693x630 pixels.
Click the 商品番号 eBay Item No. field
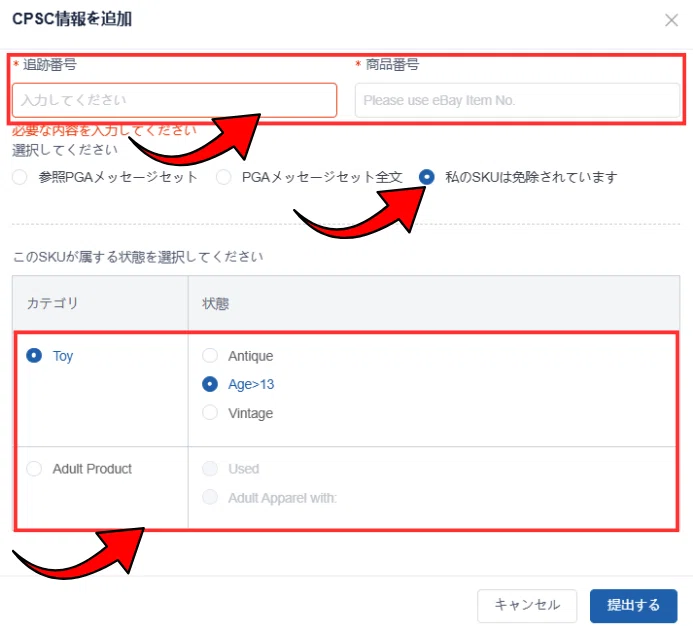[517, 100]
